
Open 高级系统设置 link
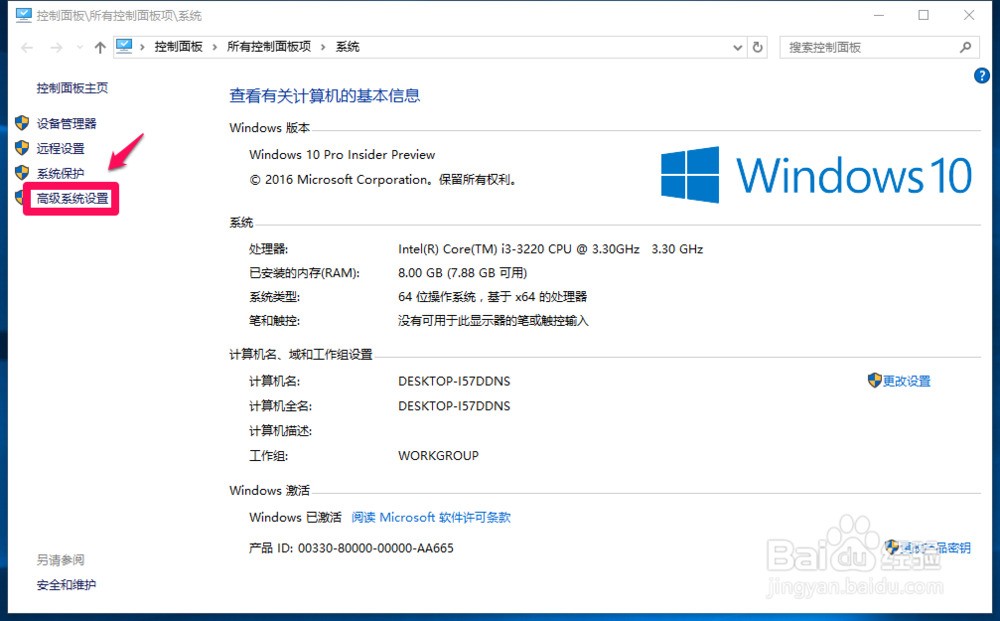[x=73, y=198]
